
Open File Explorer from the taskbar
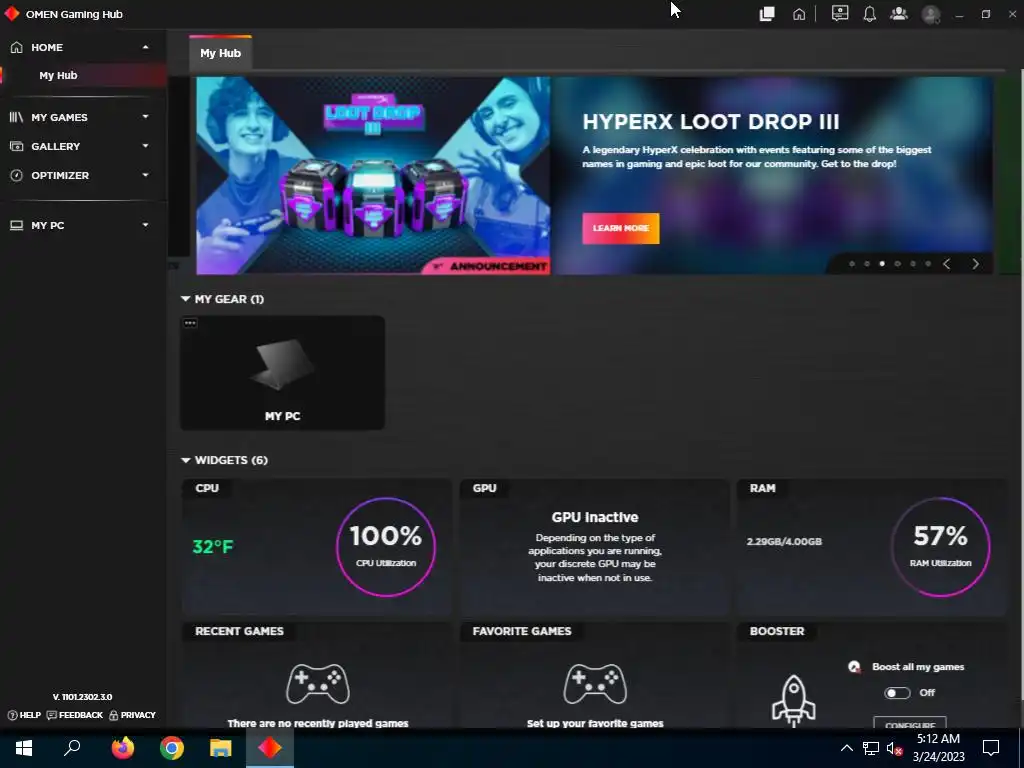[221, 748]
